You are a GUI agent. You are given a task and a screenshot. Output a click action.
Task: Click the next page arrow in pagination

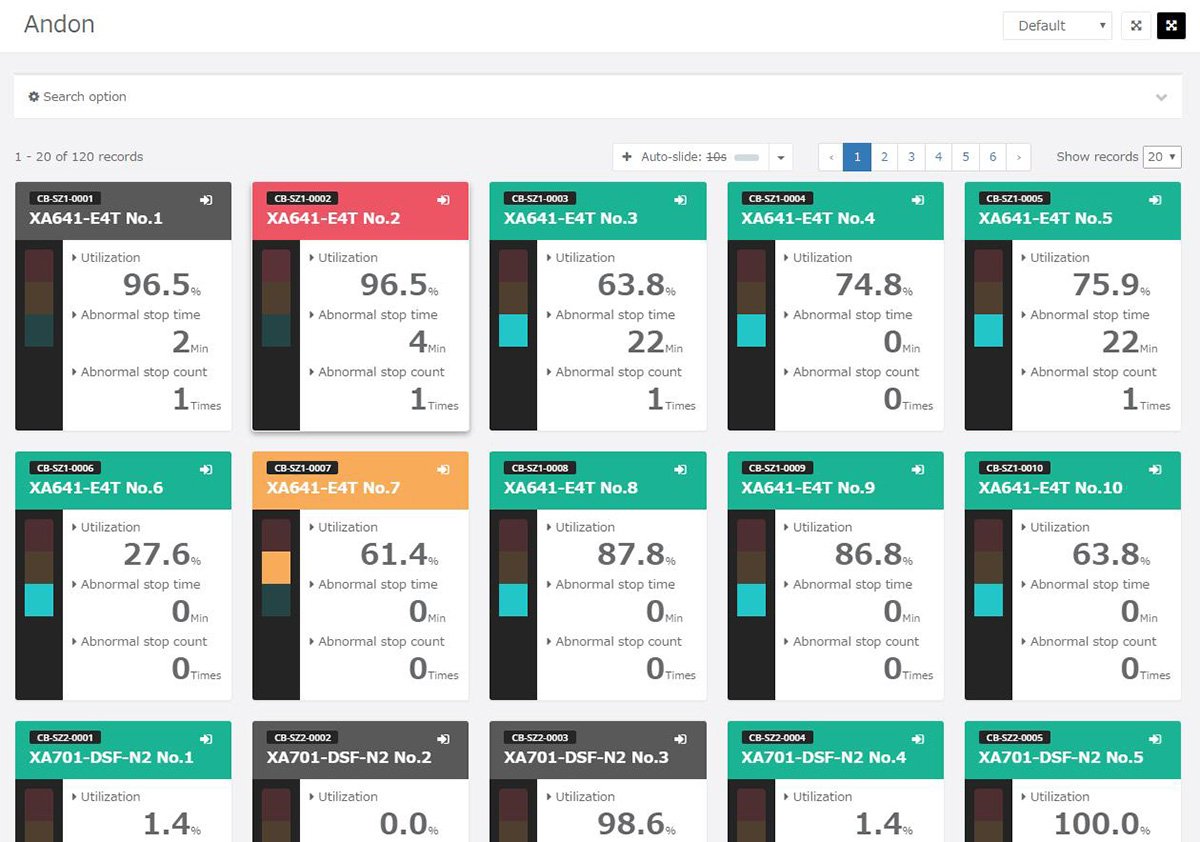point(1018,157)
